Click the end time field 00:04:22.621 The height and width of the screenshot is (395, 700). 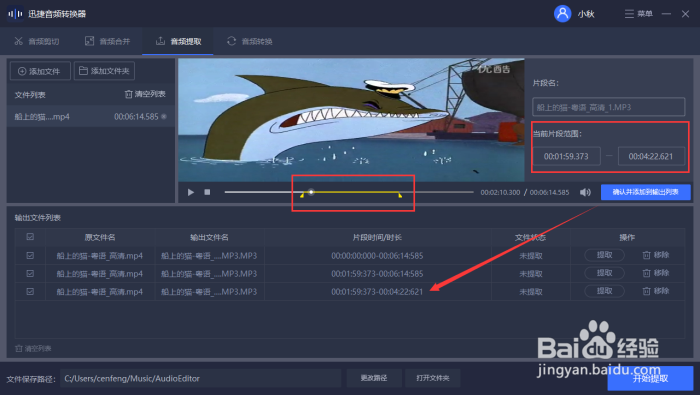651,156
